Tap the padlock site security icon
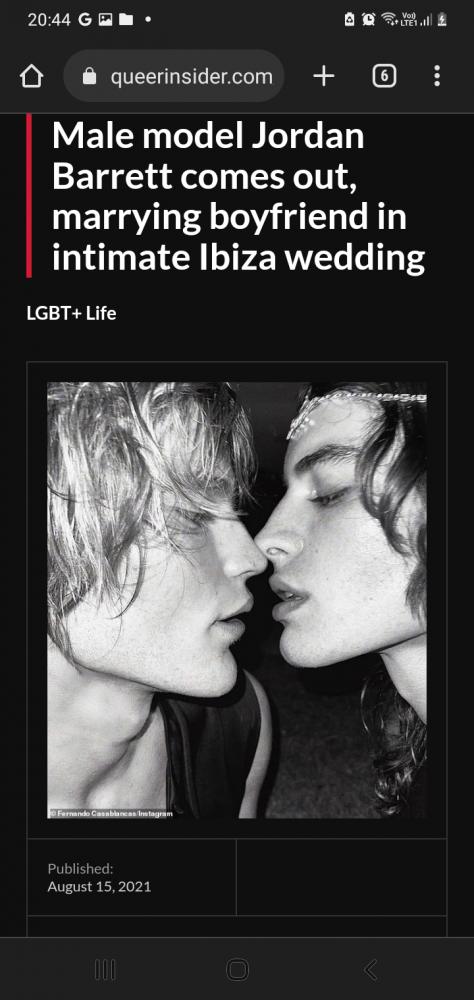 [89, 77]
